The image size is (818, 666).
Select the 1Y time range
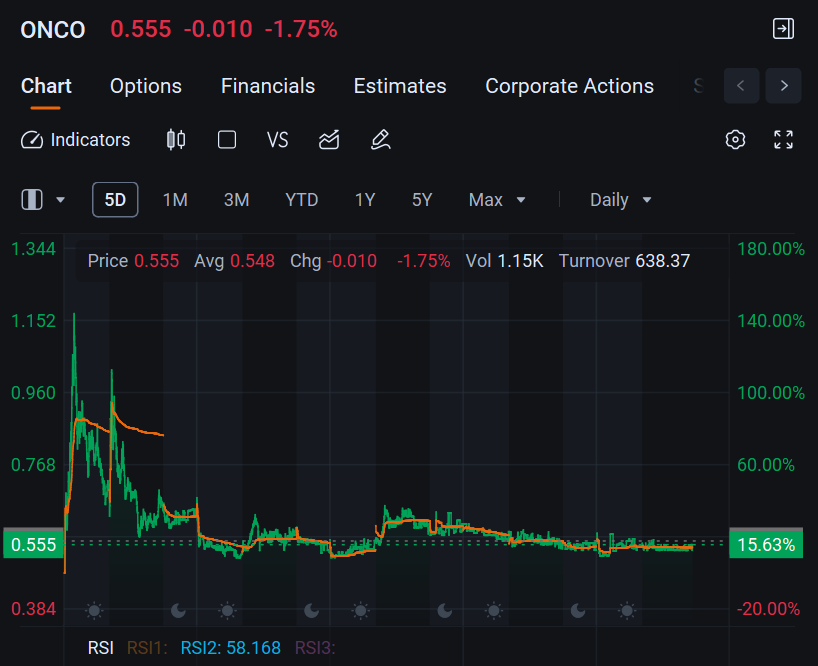(x=365, y=200)
